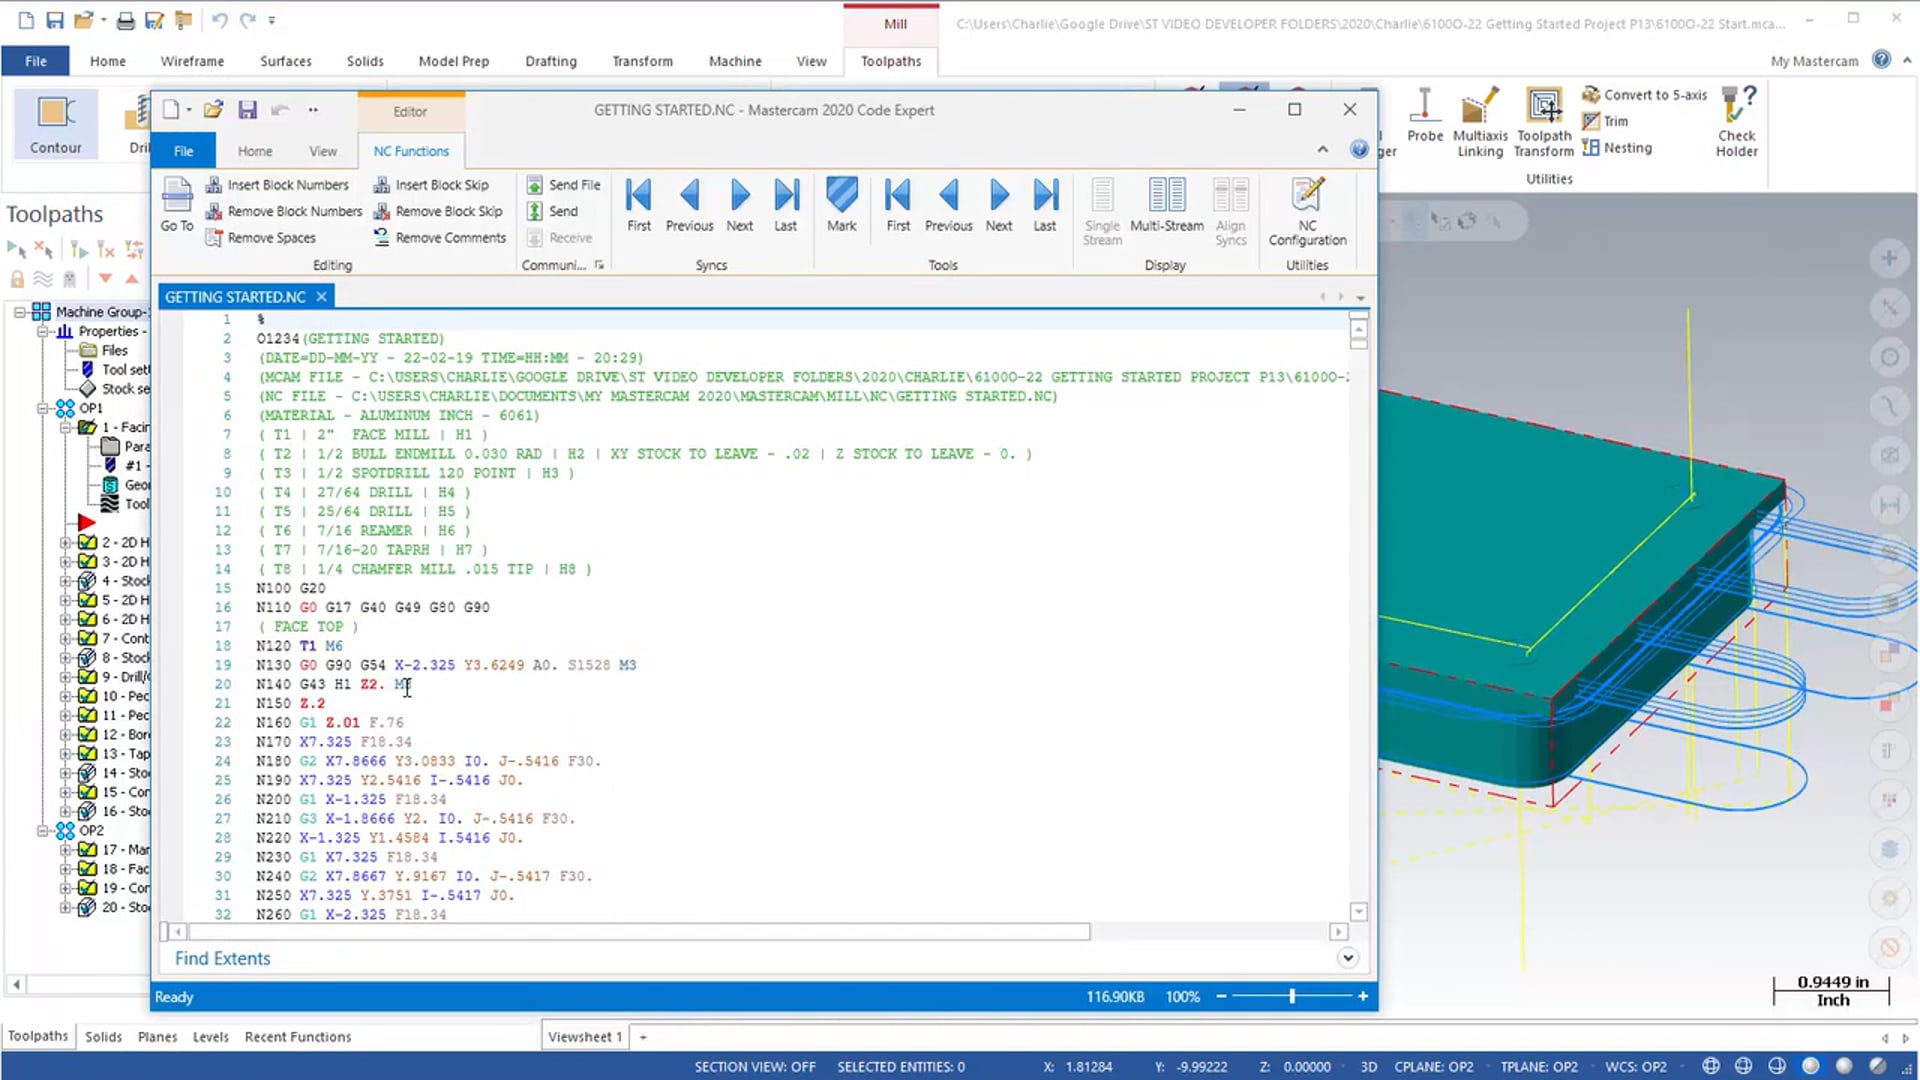Jump to Last tool in Tools group
The height and width of the screenshot is (1080, 1920).
[1045, 204]
